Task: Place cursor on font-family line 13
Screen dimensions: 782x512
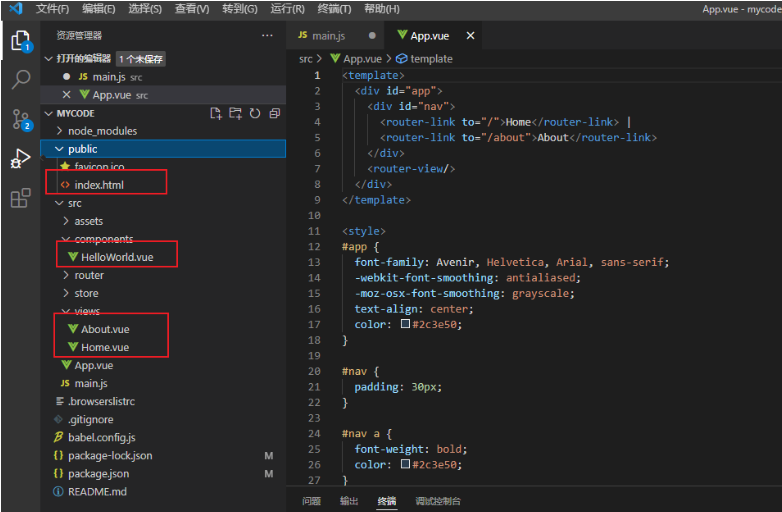Action: 512,262
